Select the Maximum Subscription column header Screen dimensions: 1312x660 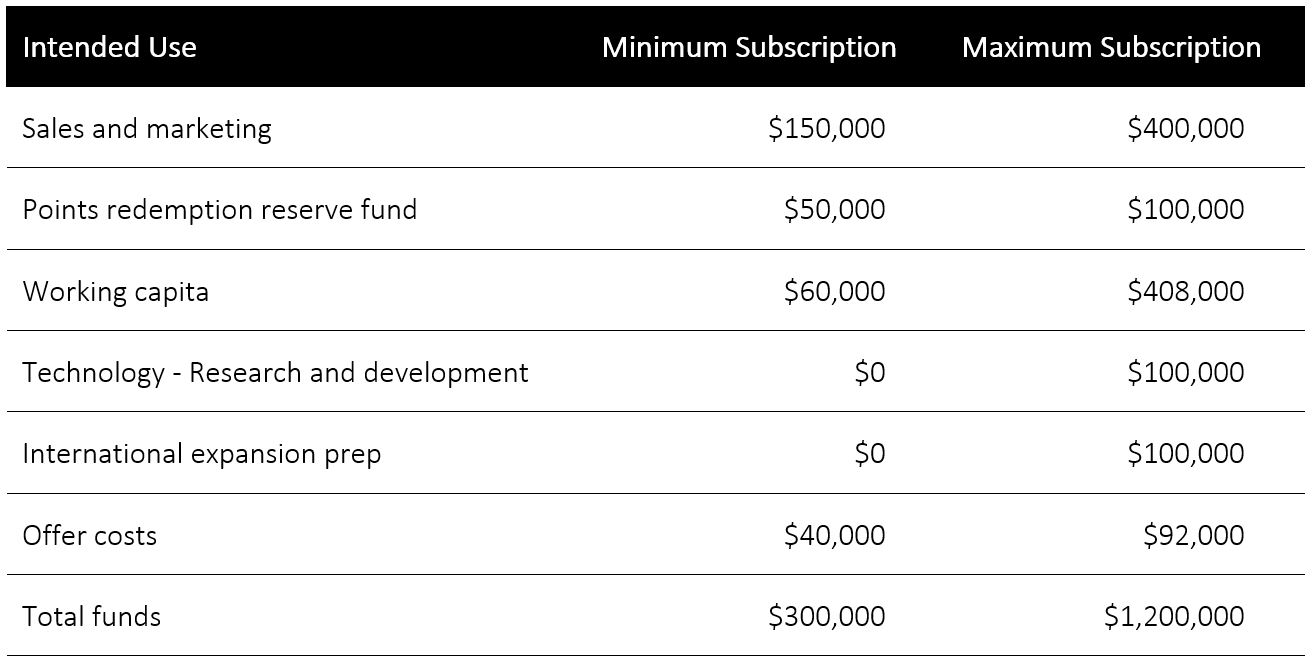coord(1111,47)
